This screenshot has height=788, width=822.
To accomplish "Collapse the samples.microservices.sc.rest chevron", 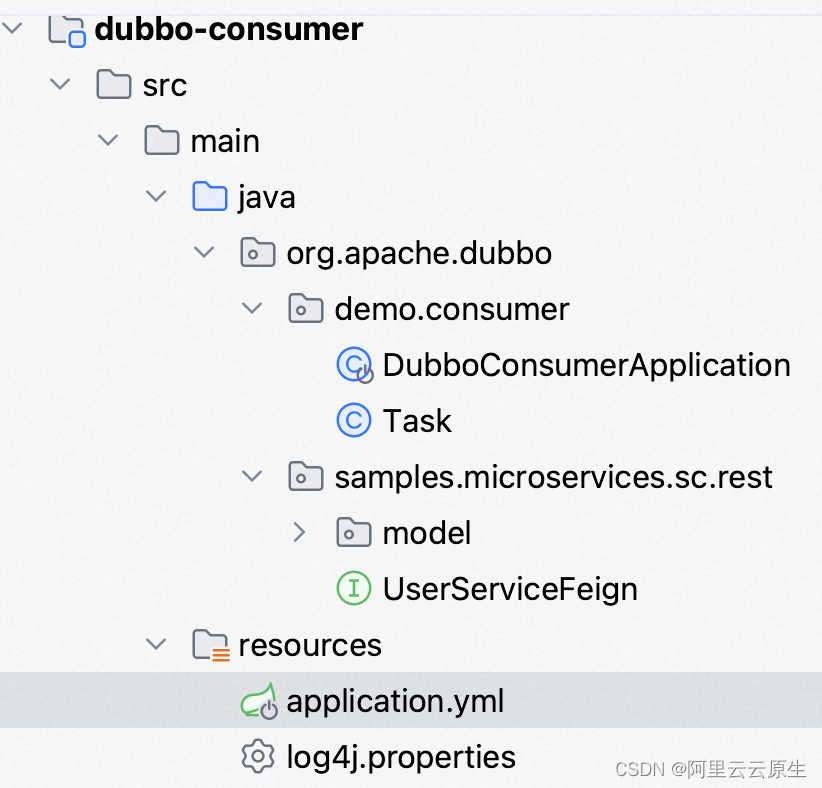I will (252, 476).
